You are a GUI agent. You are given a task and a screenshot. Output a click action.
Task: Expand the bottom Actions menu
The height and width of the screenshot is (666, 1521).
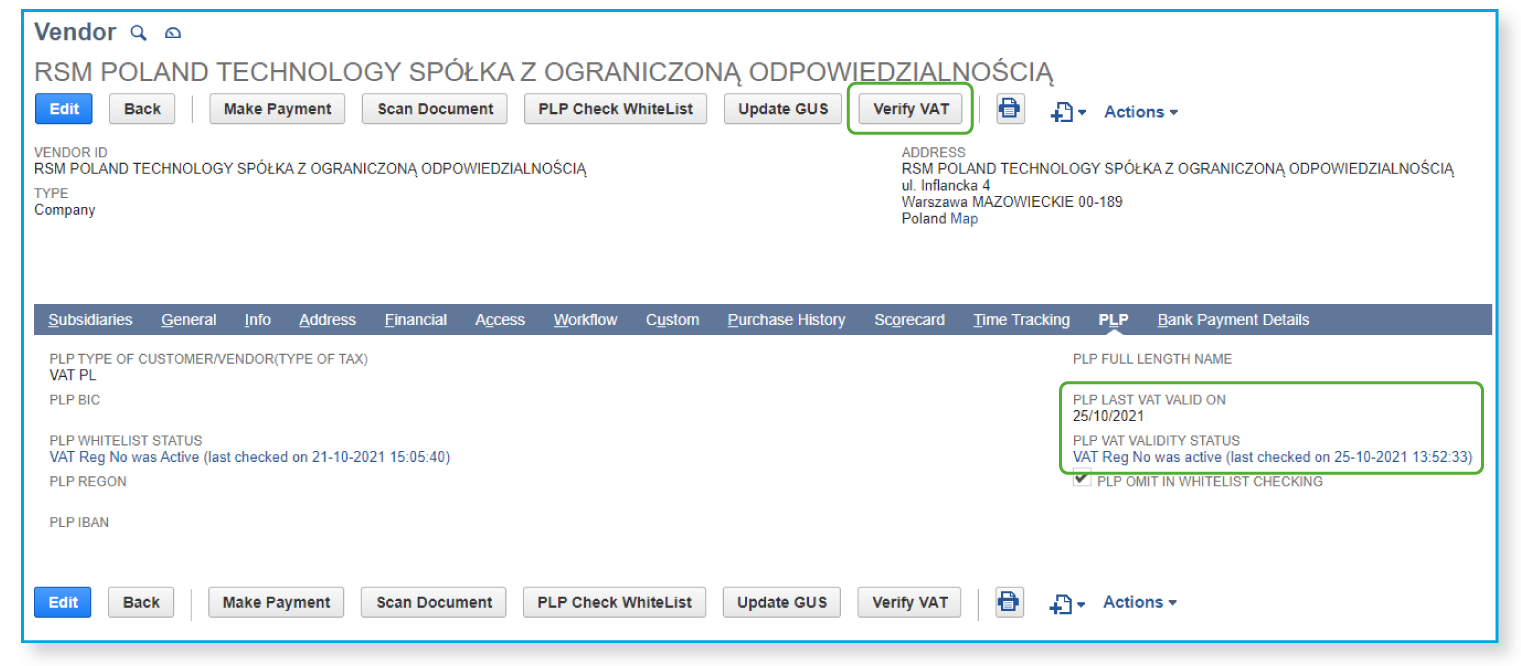pyautogui.click(x=1140, y=602)
